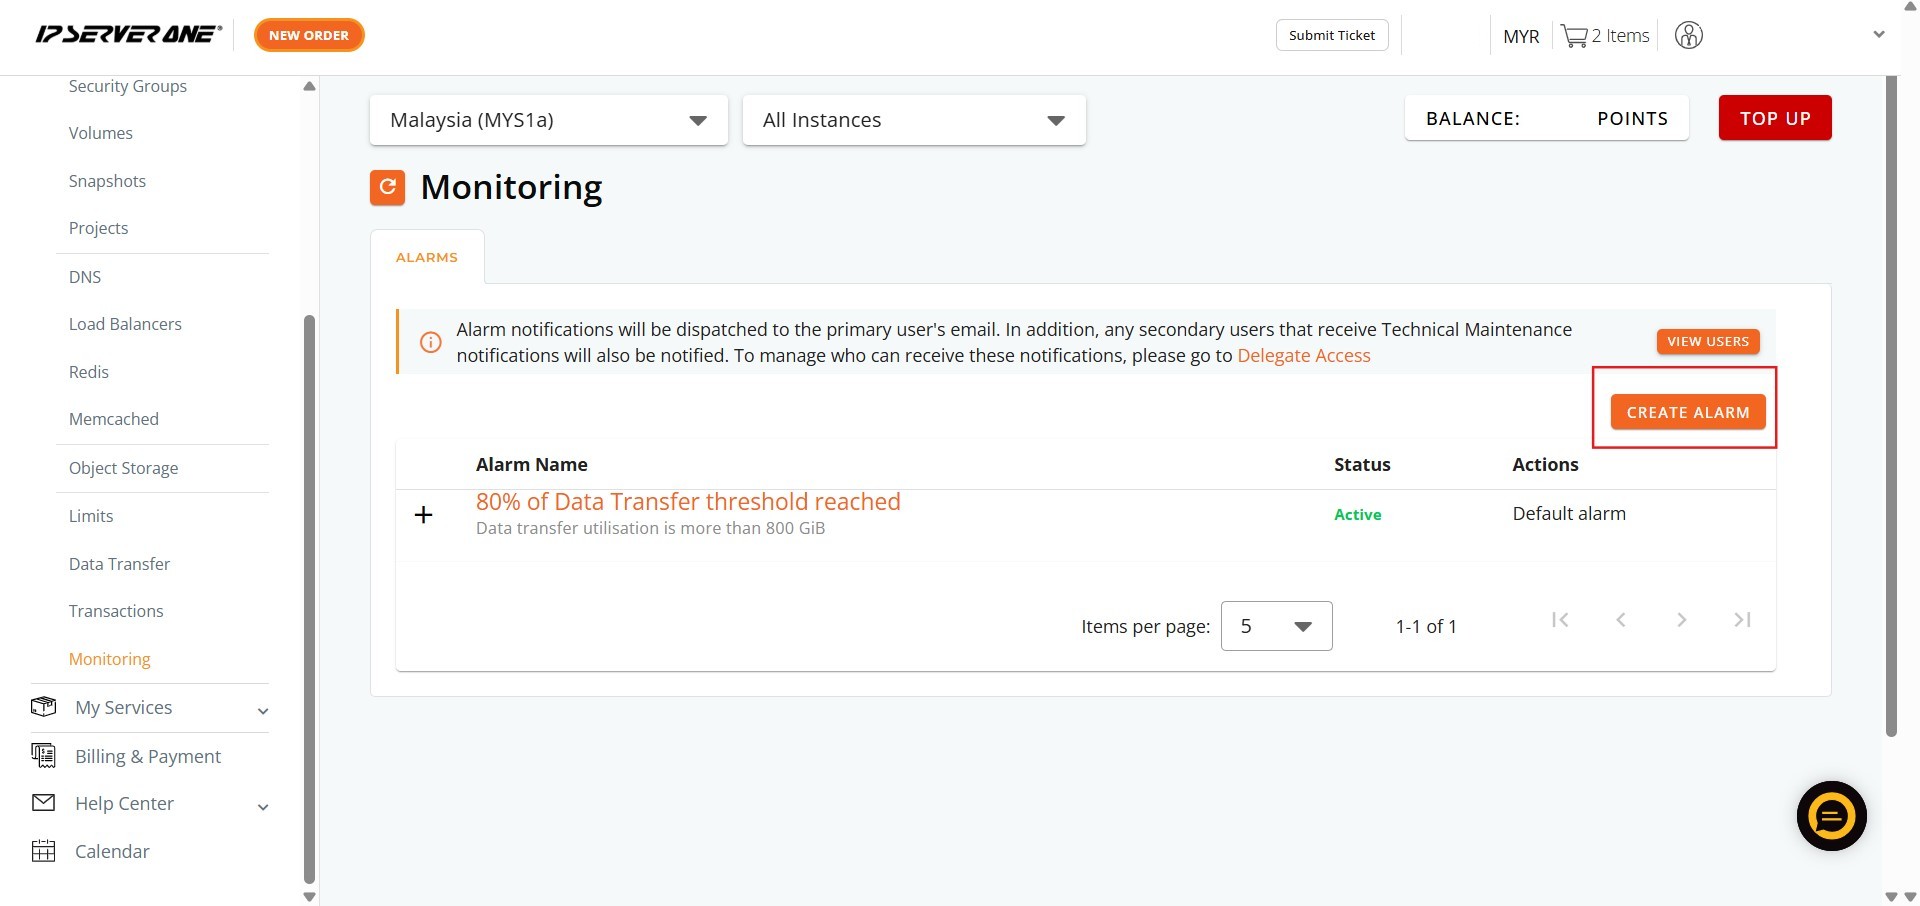This screenshot has height=906, width=1920.
Task: Click the user profile avatar icon
Action: pos(1688,36)
